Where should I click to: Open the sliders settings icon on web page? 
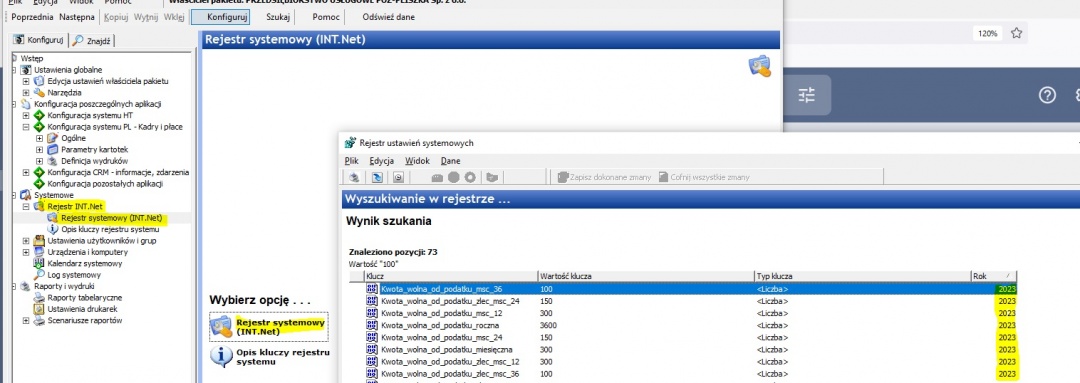click(807, 96)
